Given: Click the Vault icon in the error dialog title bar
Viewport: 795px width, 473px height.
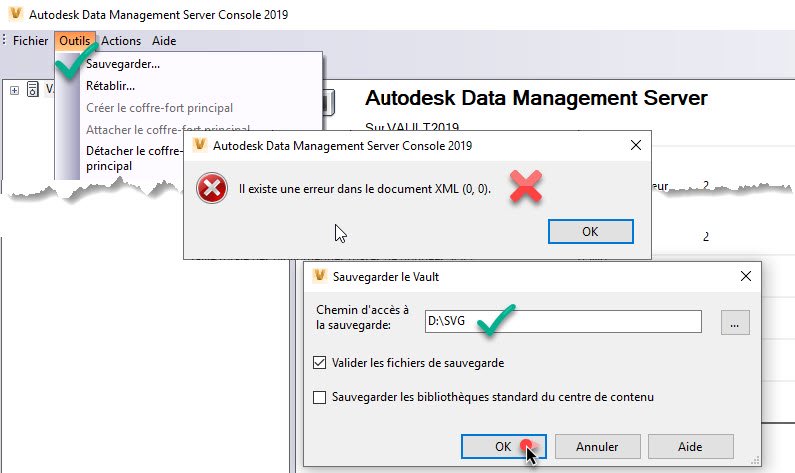Looking at the screenshot, I should [x=200, y=145].
